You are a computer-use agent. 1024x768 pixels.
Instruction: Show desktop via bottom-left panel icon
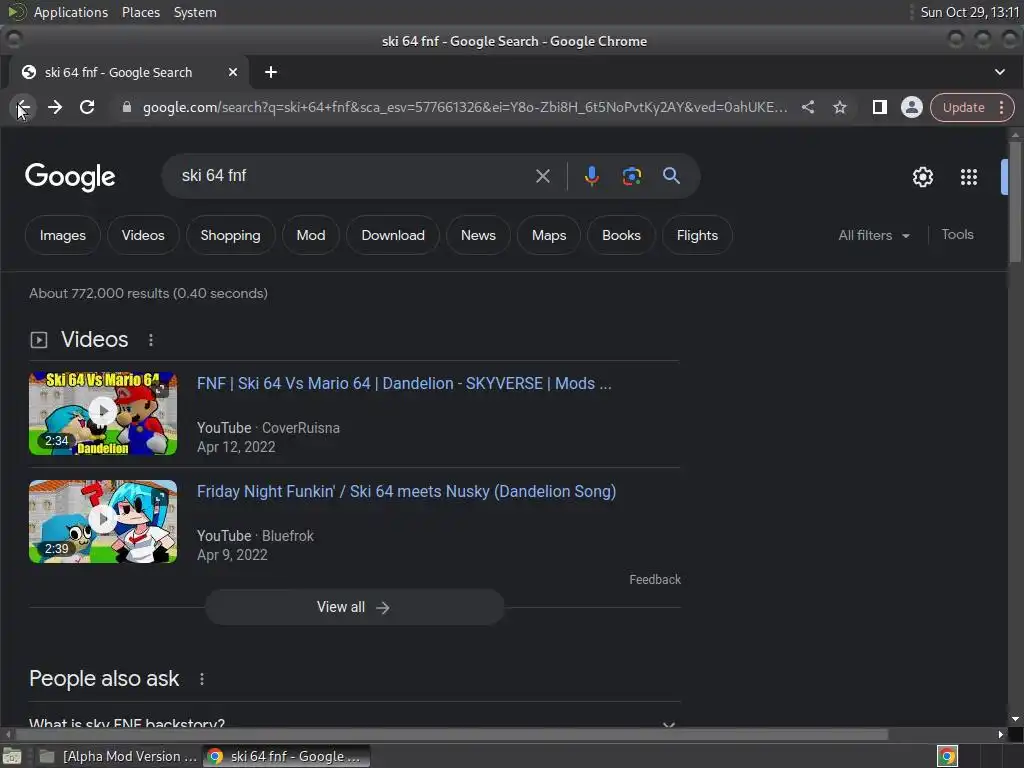(x=12, y=756)
